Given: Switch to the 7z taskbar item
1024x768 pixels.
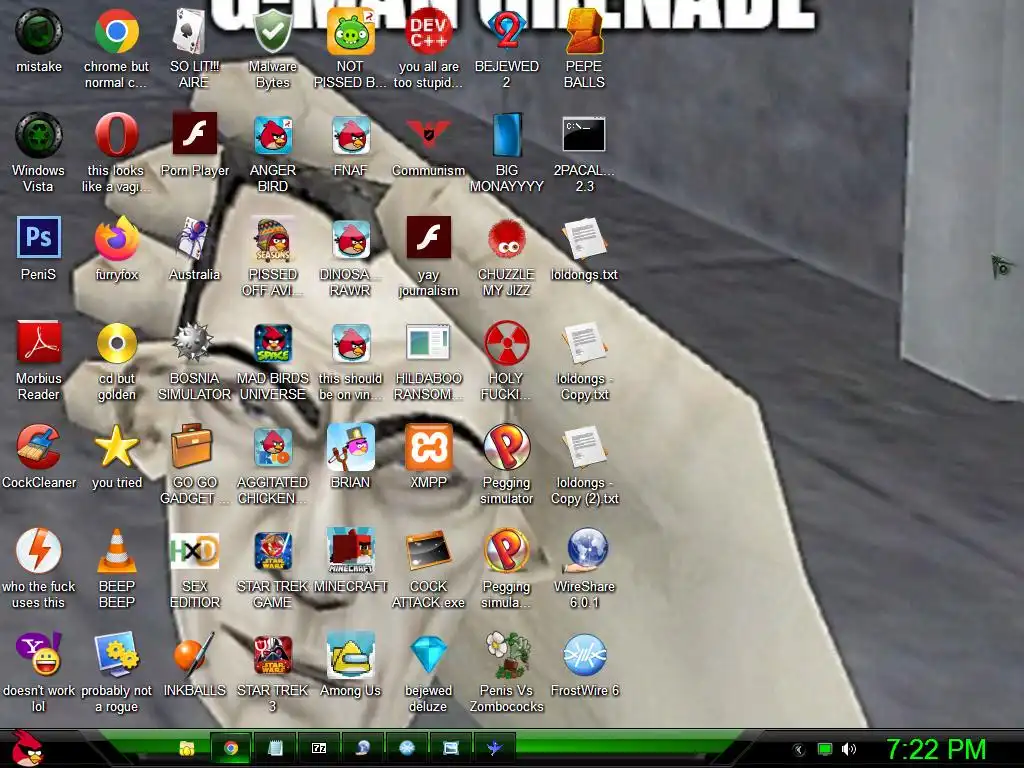Looking at the screenshot, I should pyautogui.click(x=319, y=748).
